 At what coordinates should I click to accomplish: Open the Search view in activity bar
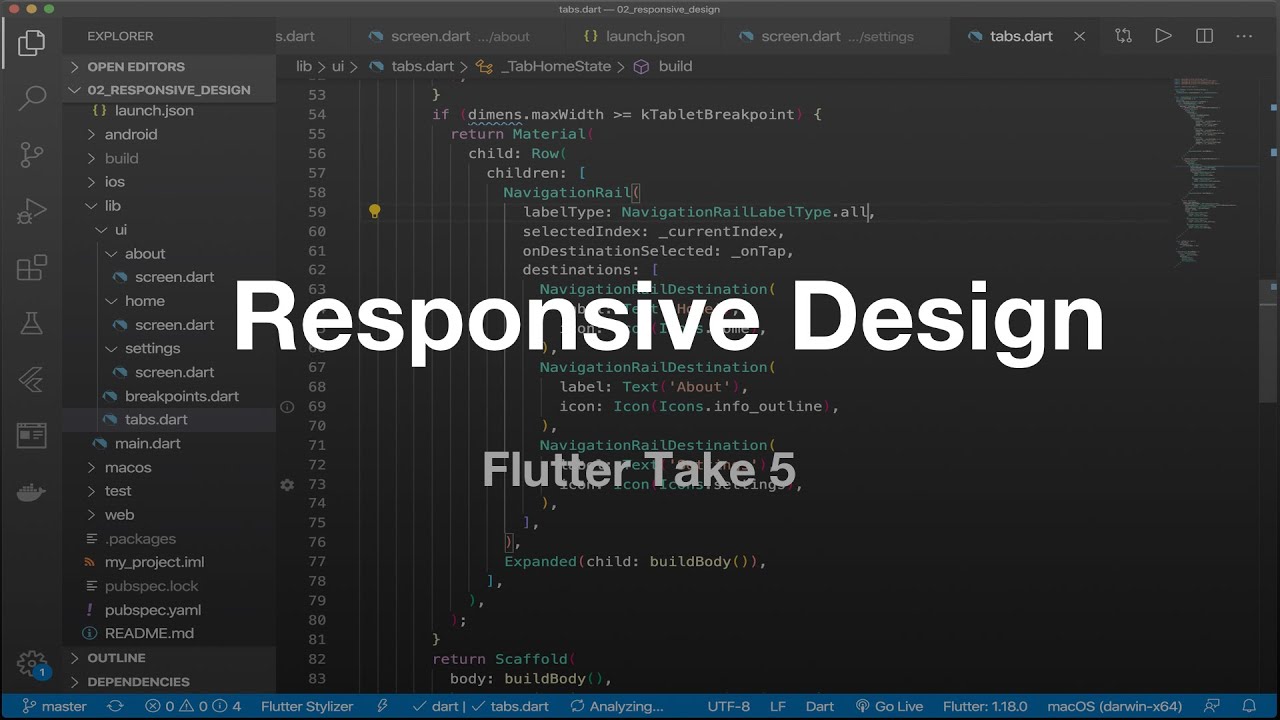click(x=32, y=98)
